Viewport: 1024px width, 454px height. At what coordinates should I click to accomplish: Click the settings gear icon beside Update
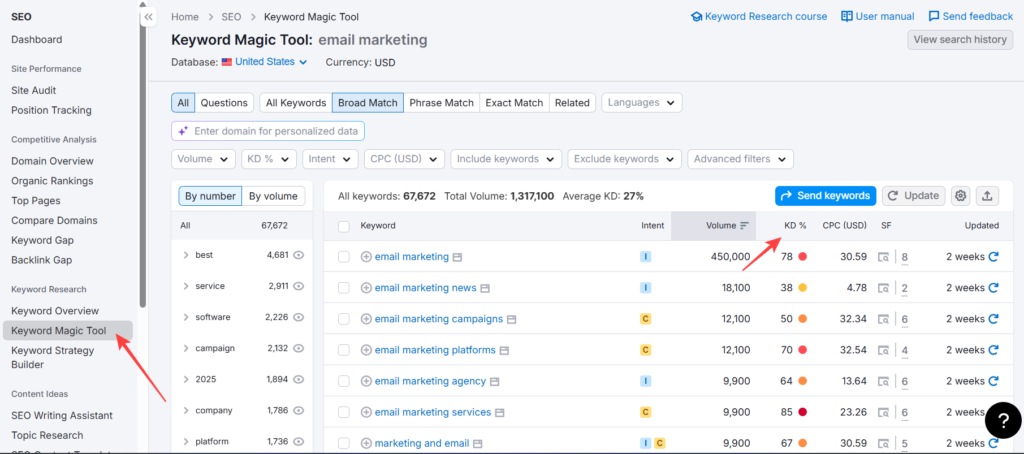click(x=960, y=195)
